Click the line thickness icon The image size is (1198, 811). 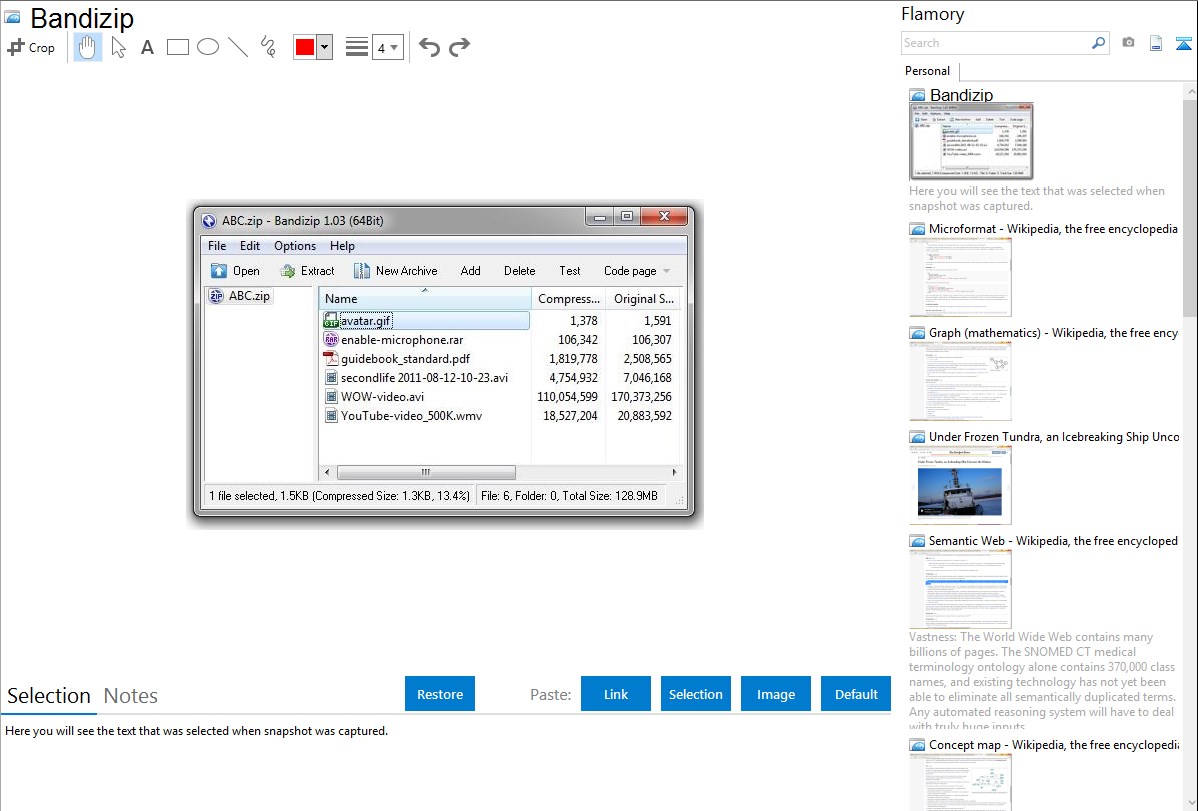point(356,47)
